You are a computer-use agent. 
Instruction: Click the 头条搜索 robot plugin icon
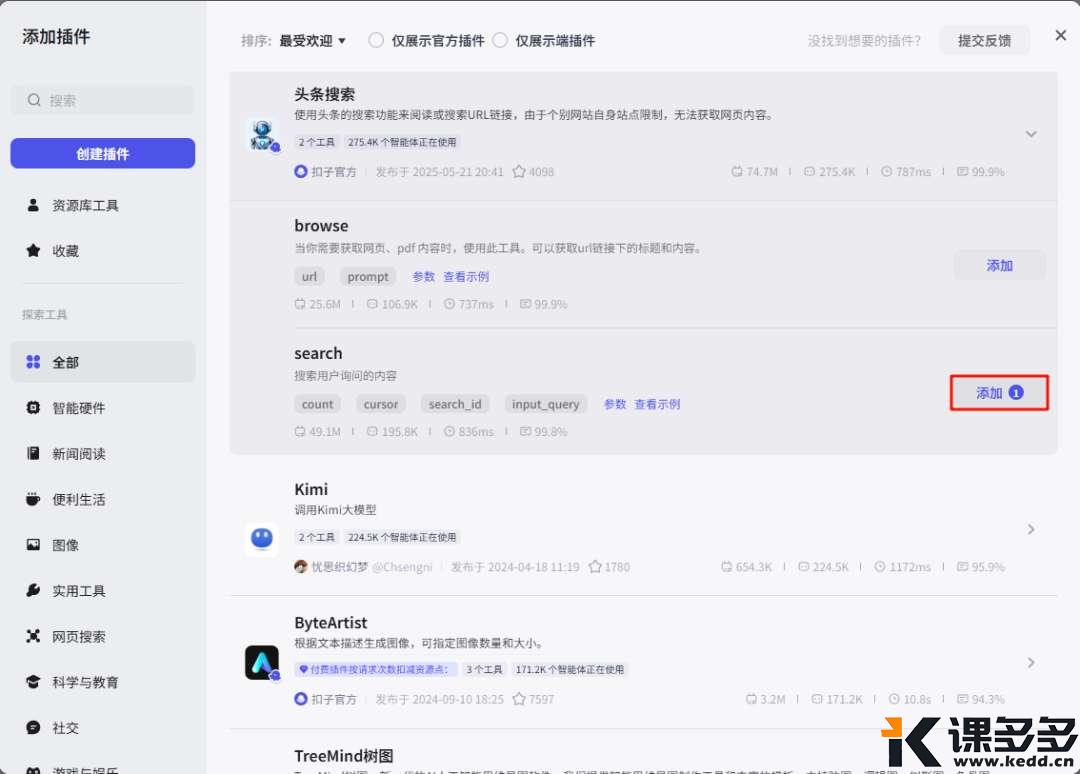click(262, 135)
